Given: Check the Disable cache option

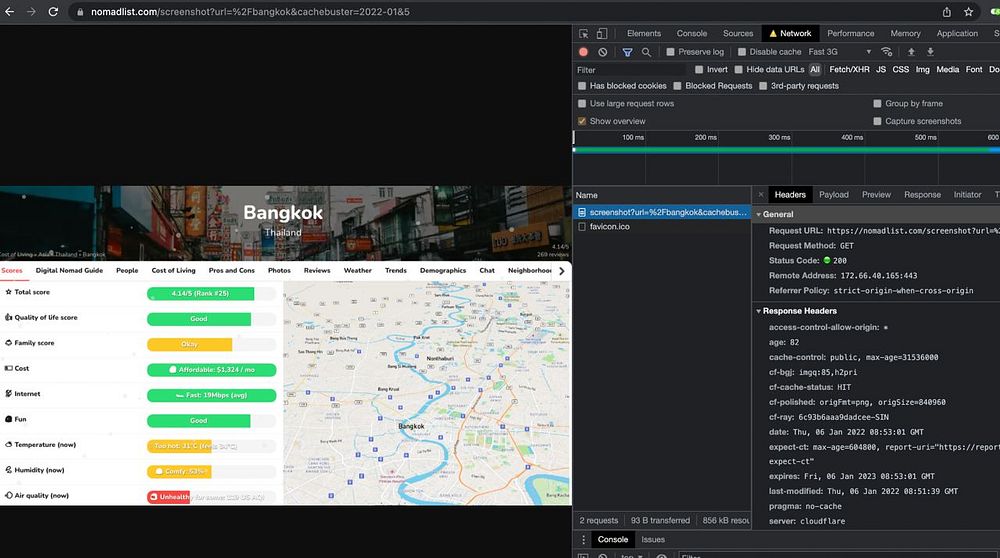Looking at the screenshot, I should [x=742, y=52].
